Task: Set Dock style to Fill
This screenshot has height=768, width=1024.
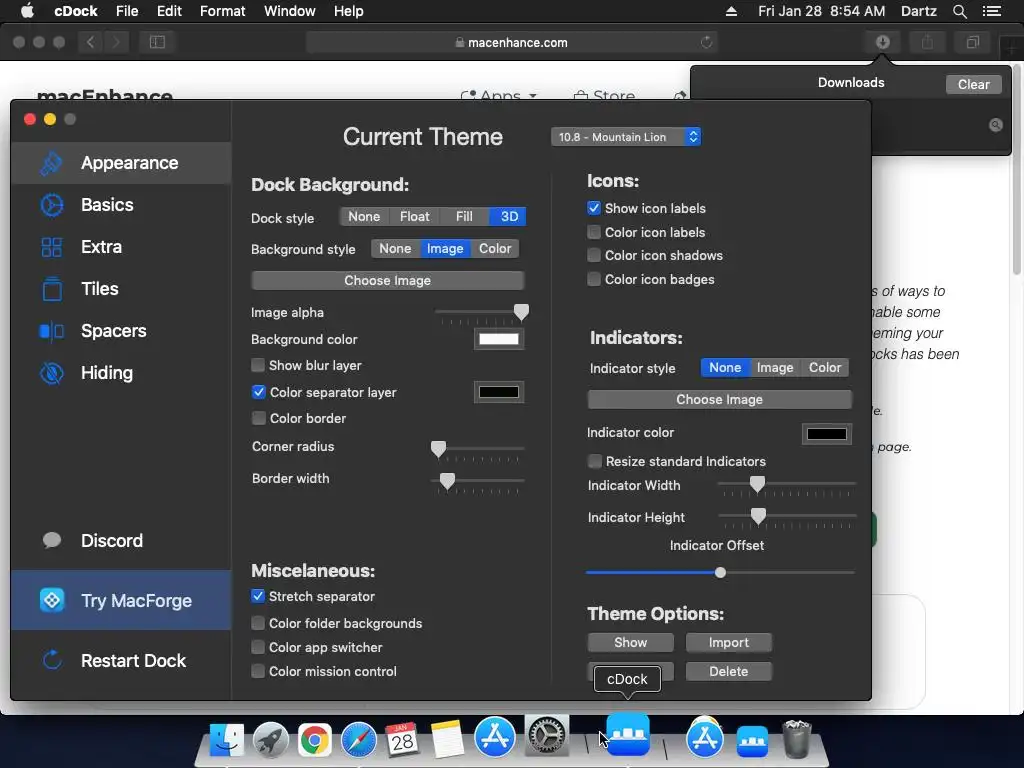Action: click(464, 217)
